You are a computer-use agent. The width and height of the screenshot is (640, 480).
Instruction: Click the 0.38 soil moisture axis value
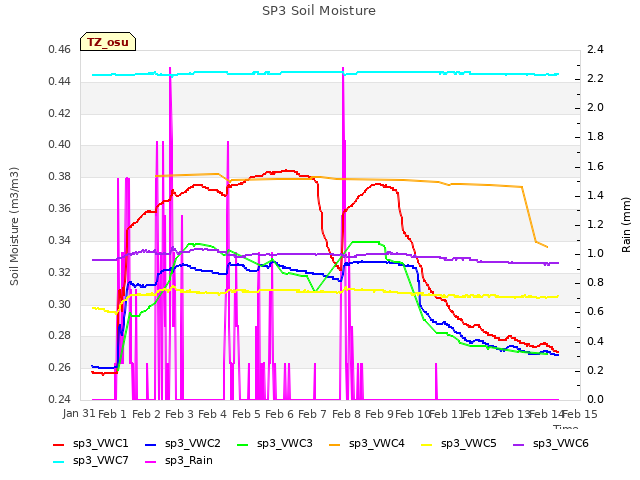(60, 176)
